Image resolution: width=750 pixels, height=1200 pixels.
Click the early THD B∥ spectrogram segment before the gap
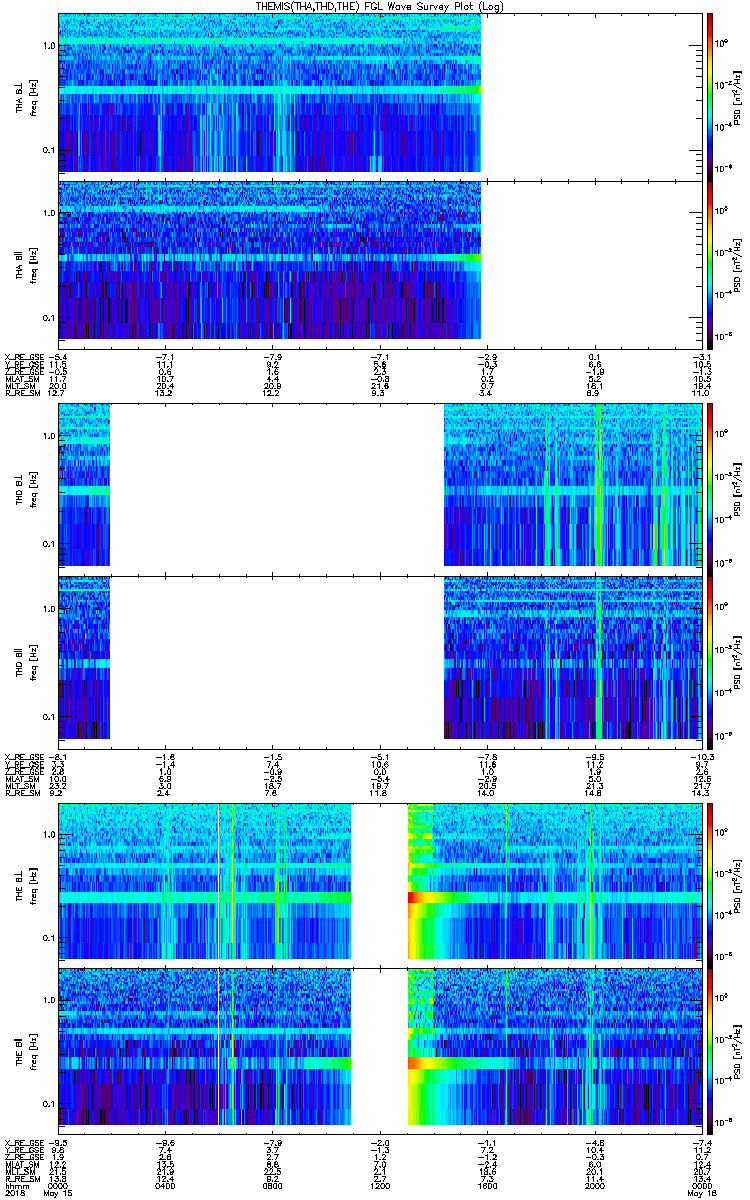coord(84,657)
